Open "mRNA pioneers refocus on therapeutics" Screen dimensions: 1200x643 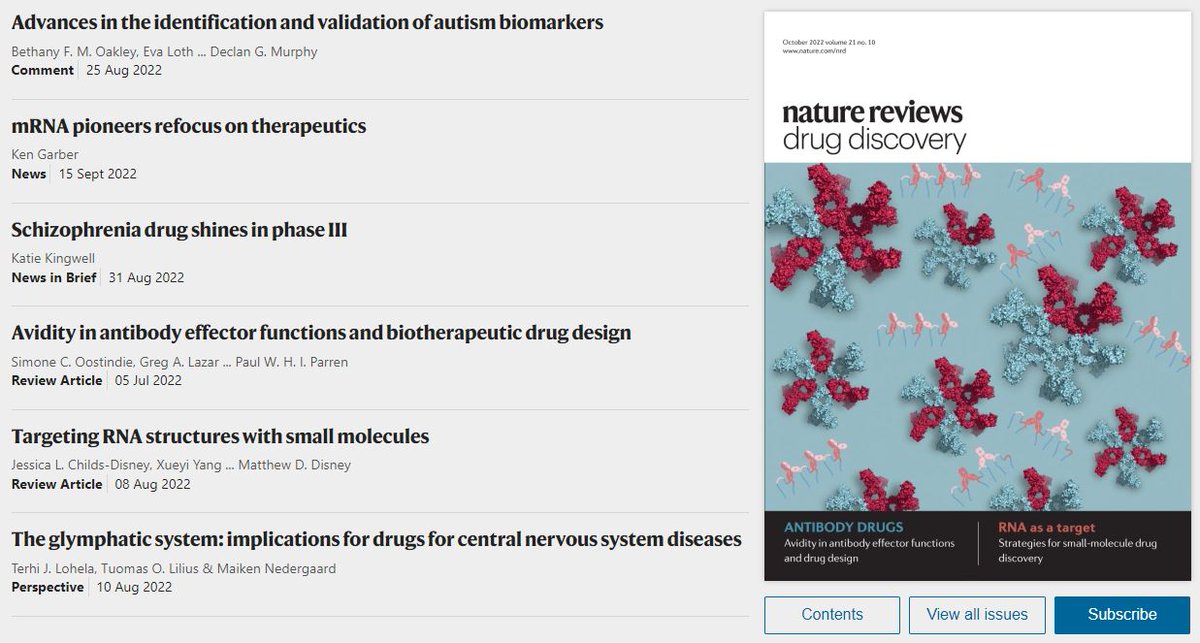click(188, 126)
